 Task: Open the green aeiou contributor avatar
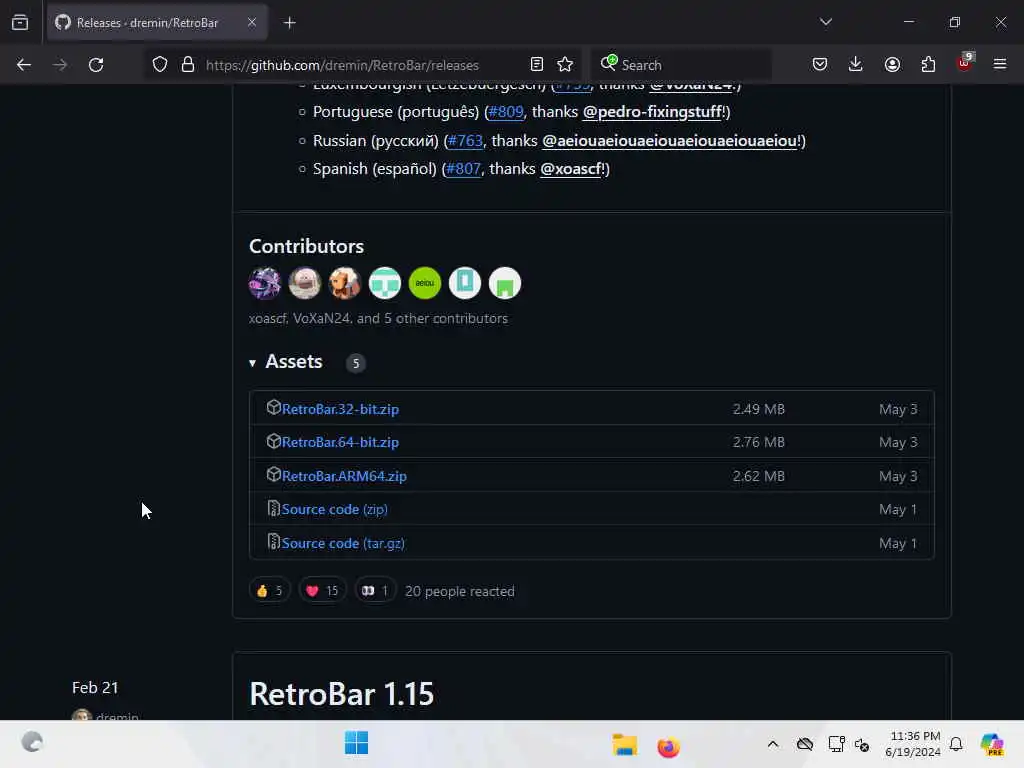[x=424, y=283]
